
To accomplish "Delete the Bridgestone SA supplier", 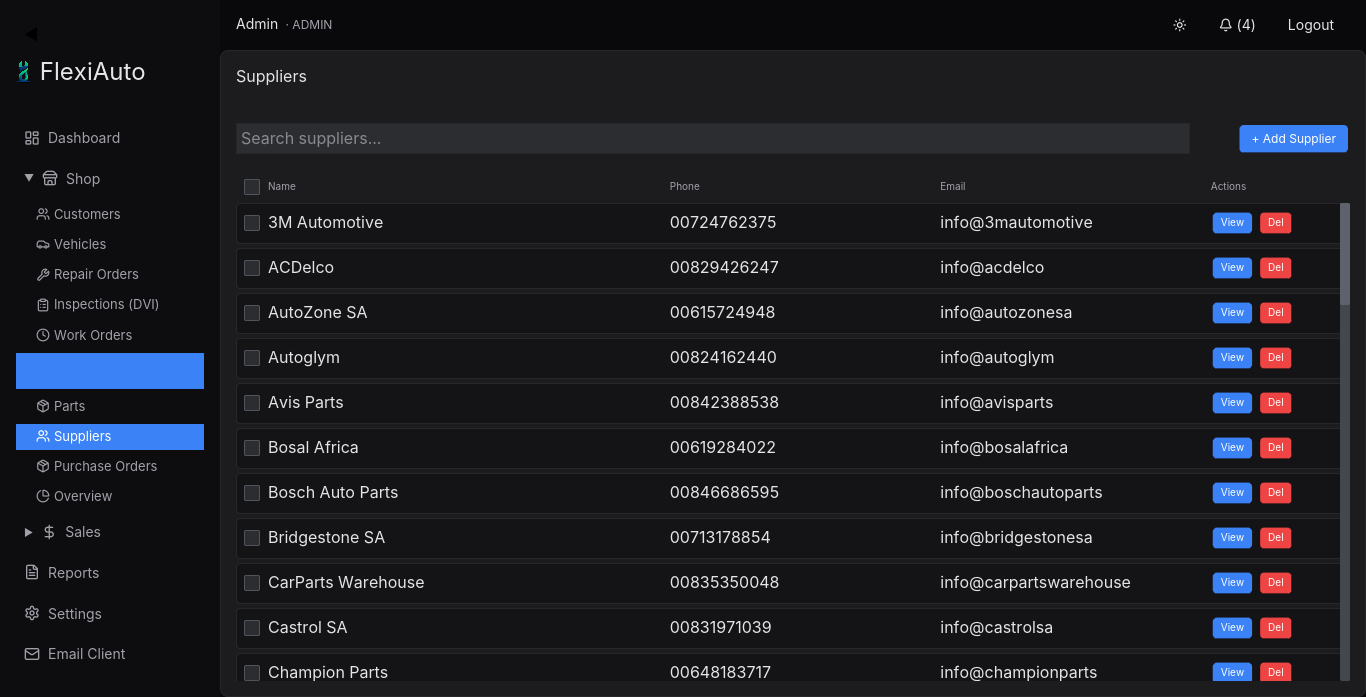I will tap(1275, 538).
